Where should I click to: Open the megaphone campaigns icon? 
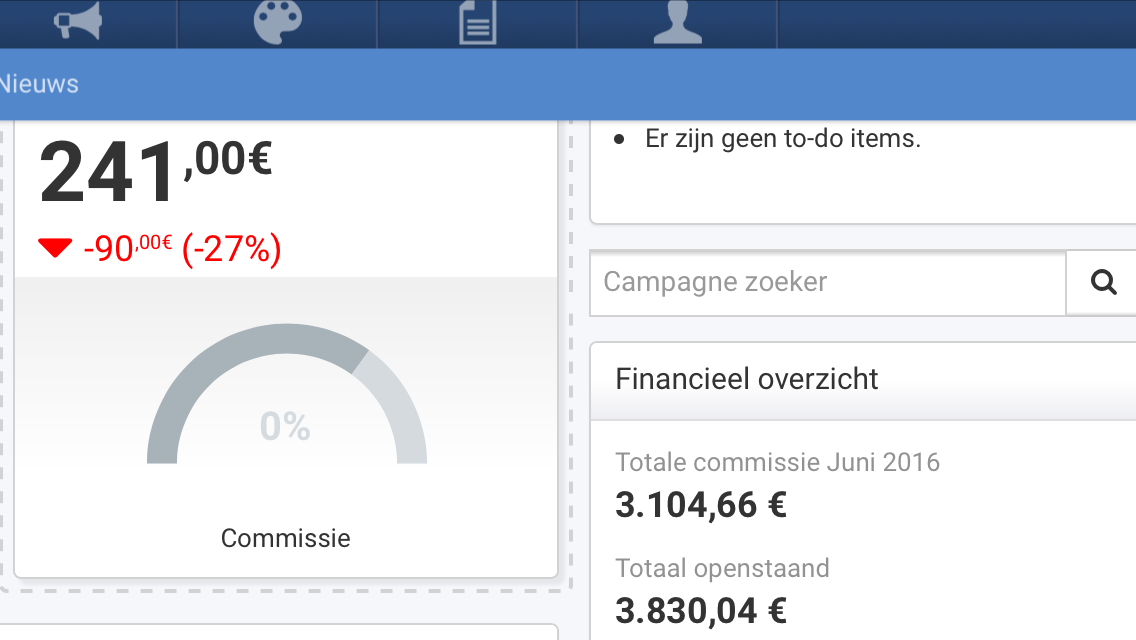[78, 22]
